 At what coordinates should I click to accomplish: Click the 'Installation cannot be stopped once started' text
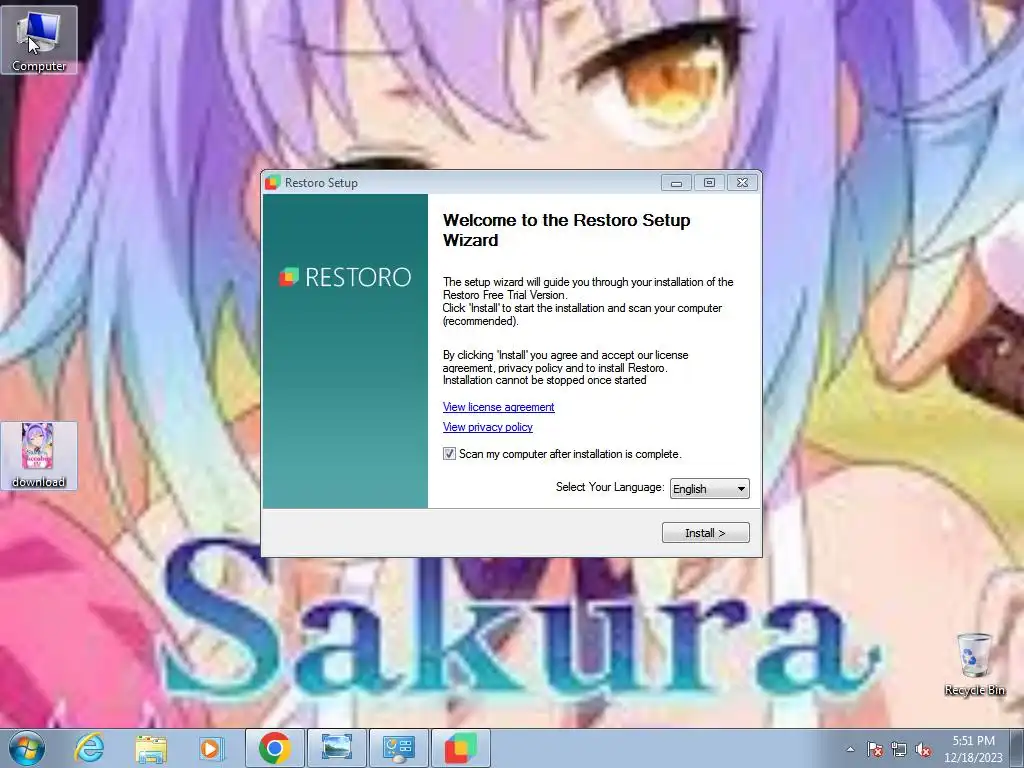(545, 380)
